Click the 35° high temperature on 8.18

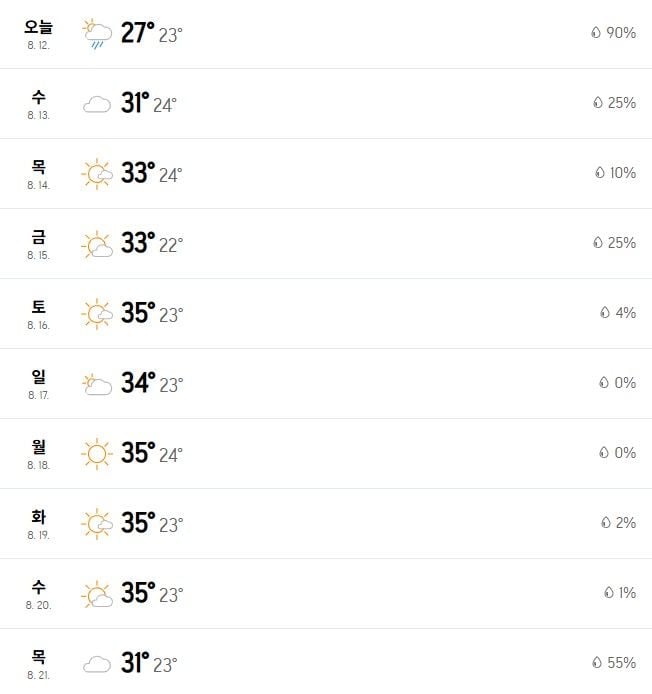coord(138,453)
